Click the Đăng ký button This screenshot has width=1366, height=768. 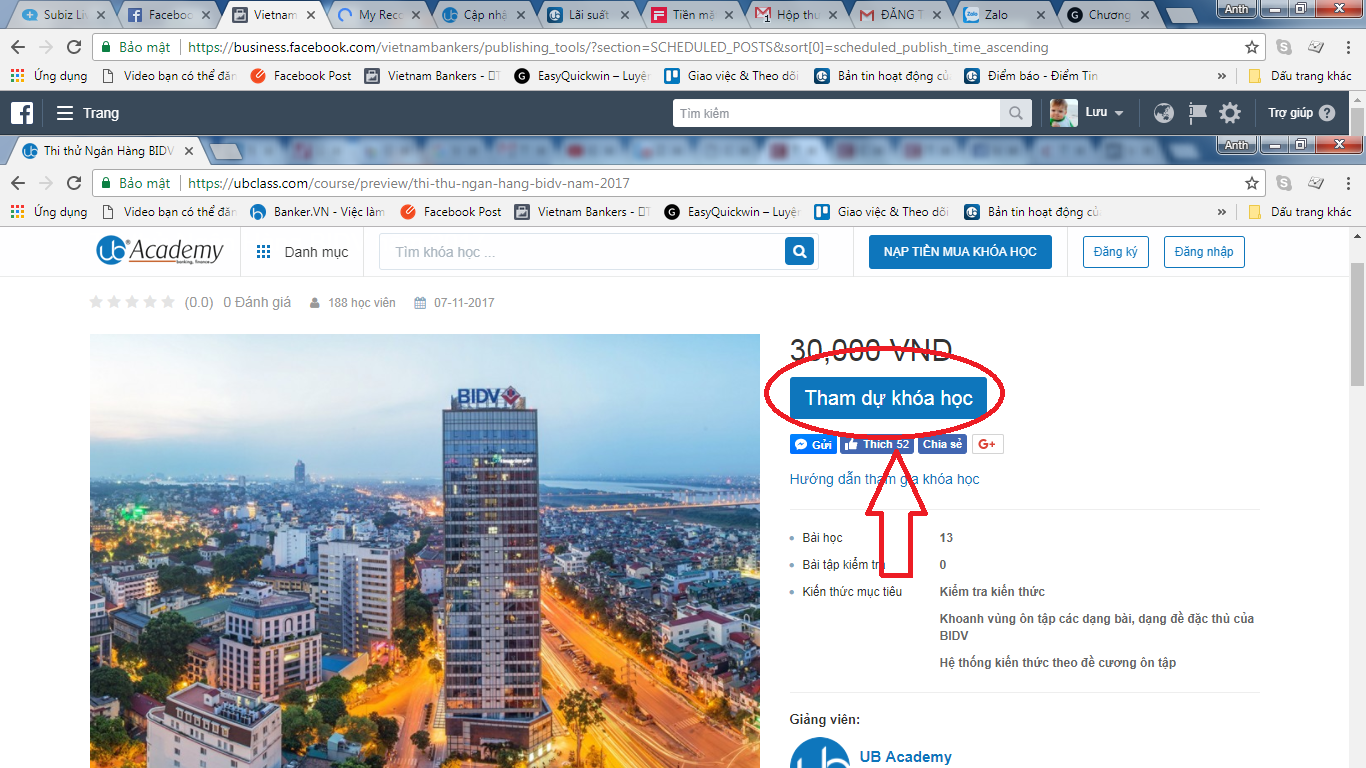point(1116,252)
